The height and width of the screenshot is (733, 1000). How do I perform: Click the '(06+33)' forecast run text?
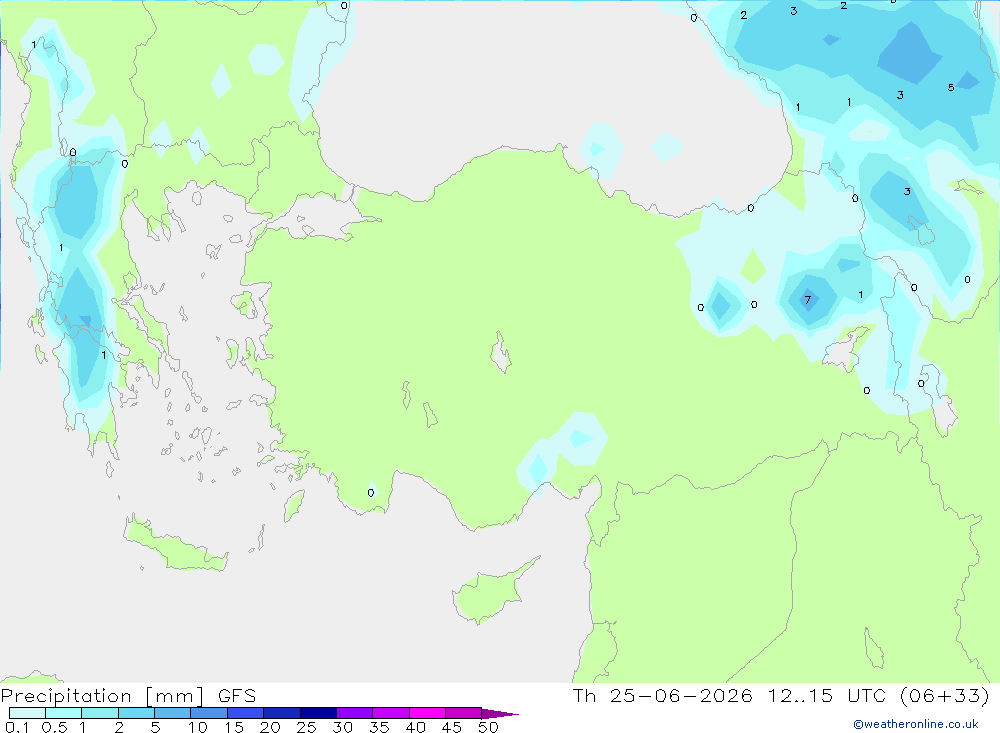click(x=945, y=695)
